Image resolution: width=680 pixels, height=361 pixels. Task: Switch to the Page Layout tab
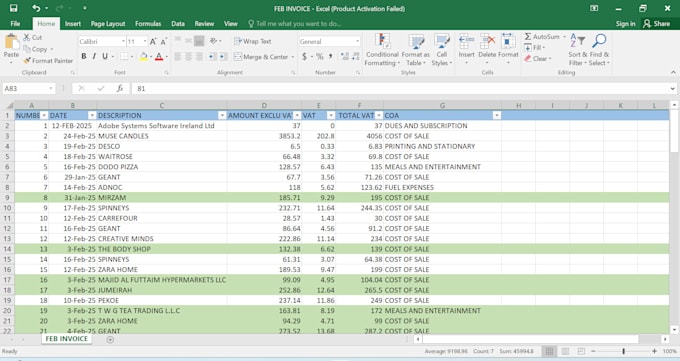(x=108, y=23)
